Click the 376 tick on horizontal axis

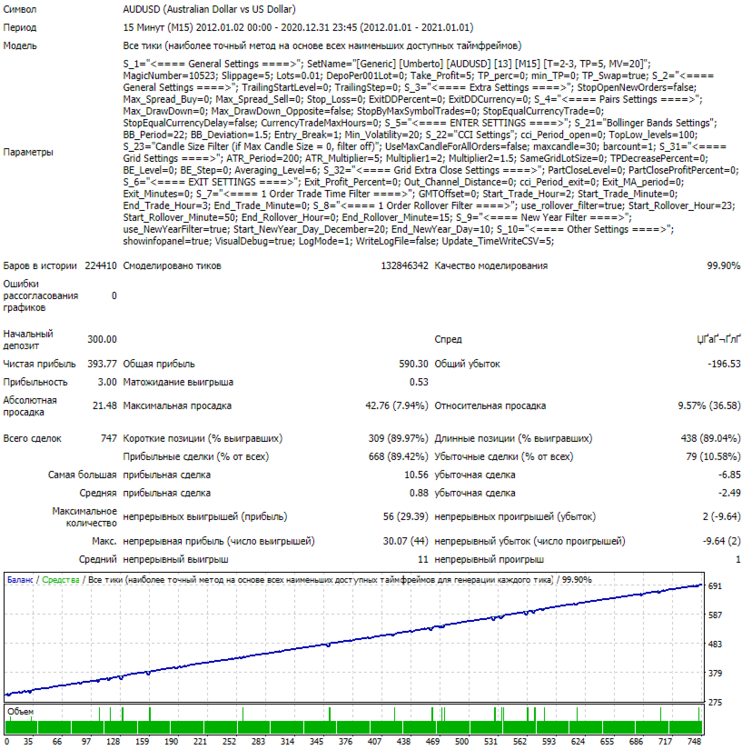[345, 741]
